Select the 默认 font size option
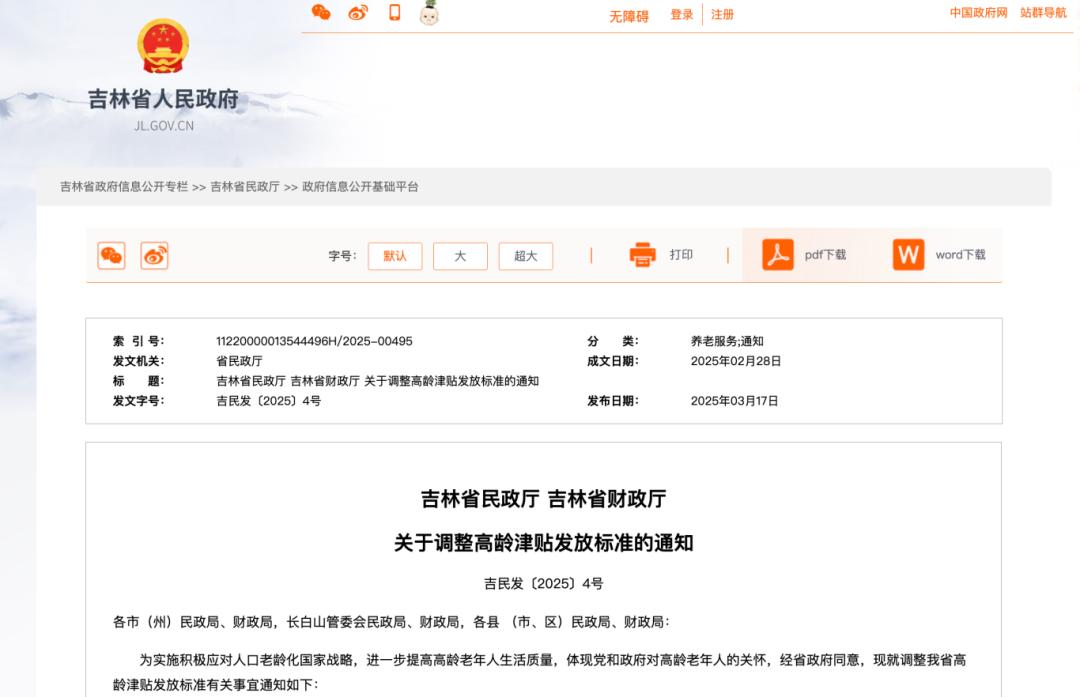This screenshot has height=697, width=1080. [x=395, y=256]
